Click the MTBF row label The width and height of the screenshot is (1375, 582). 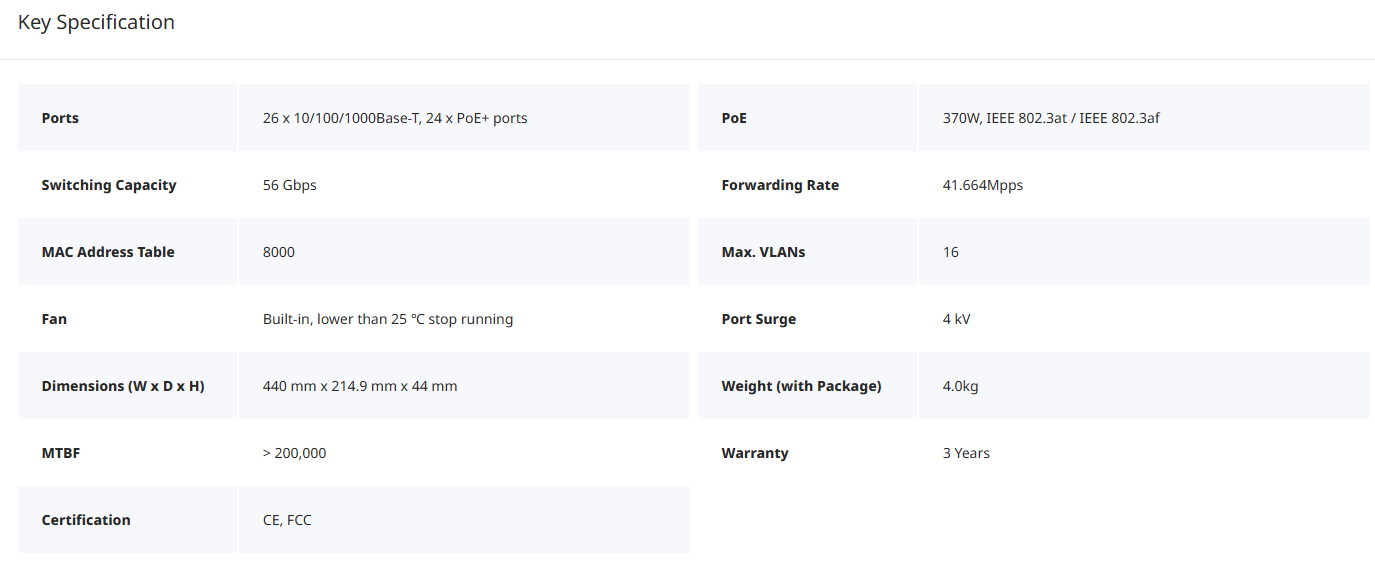(x=61, y=453)
